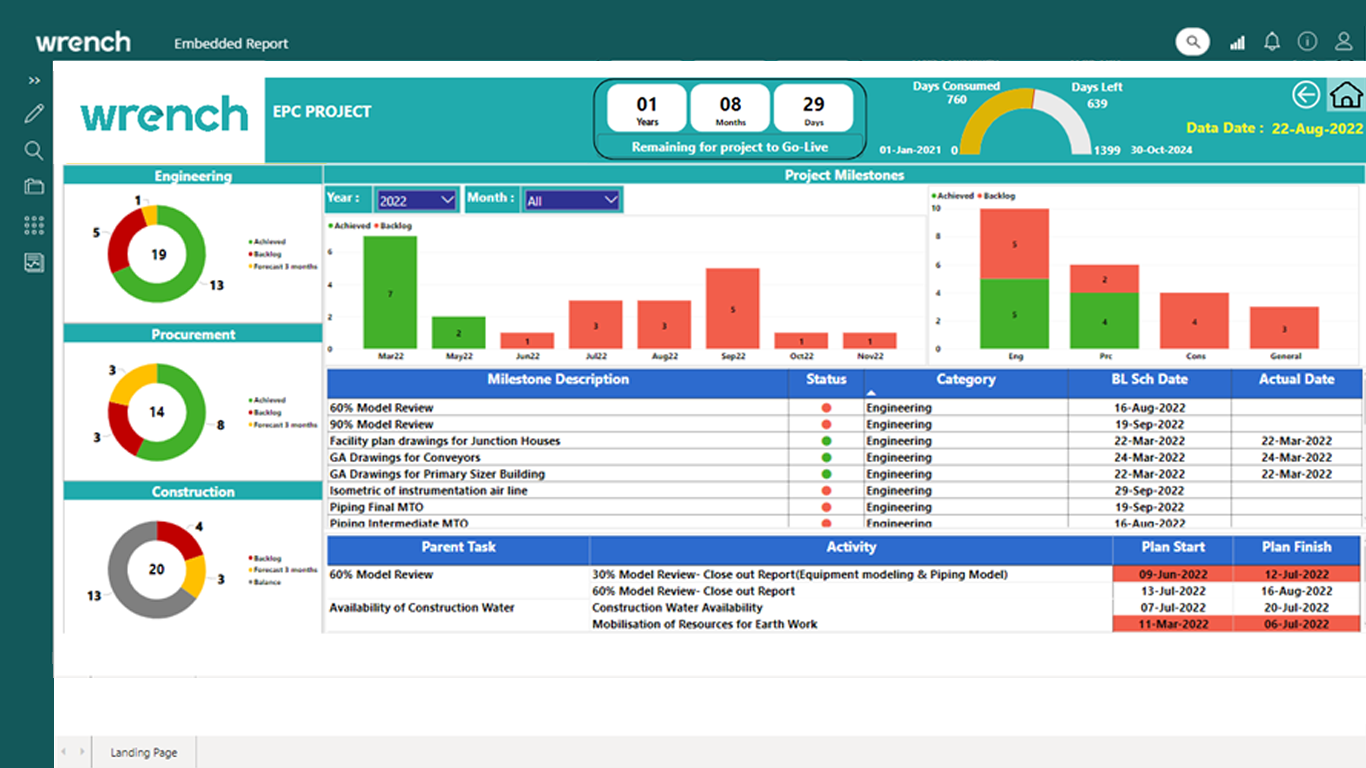1366x768 pixels.
Task: Select the Prc achieved green segment
Action: coord(1105,321)
